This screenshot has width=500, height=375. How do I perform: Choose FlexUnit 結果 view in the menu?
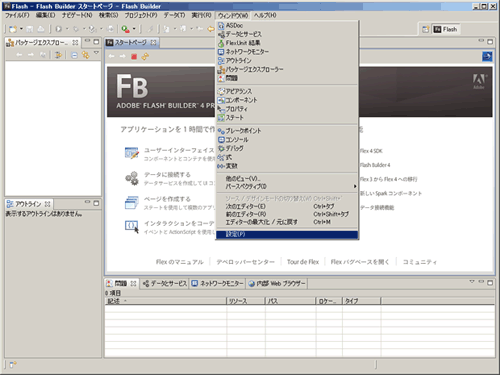point(287,43)
